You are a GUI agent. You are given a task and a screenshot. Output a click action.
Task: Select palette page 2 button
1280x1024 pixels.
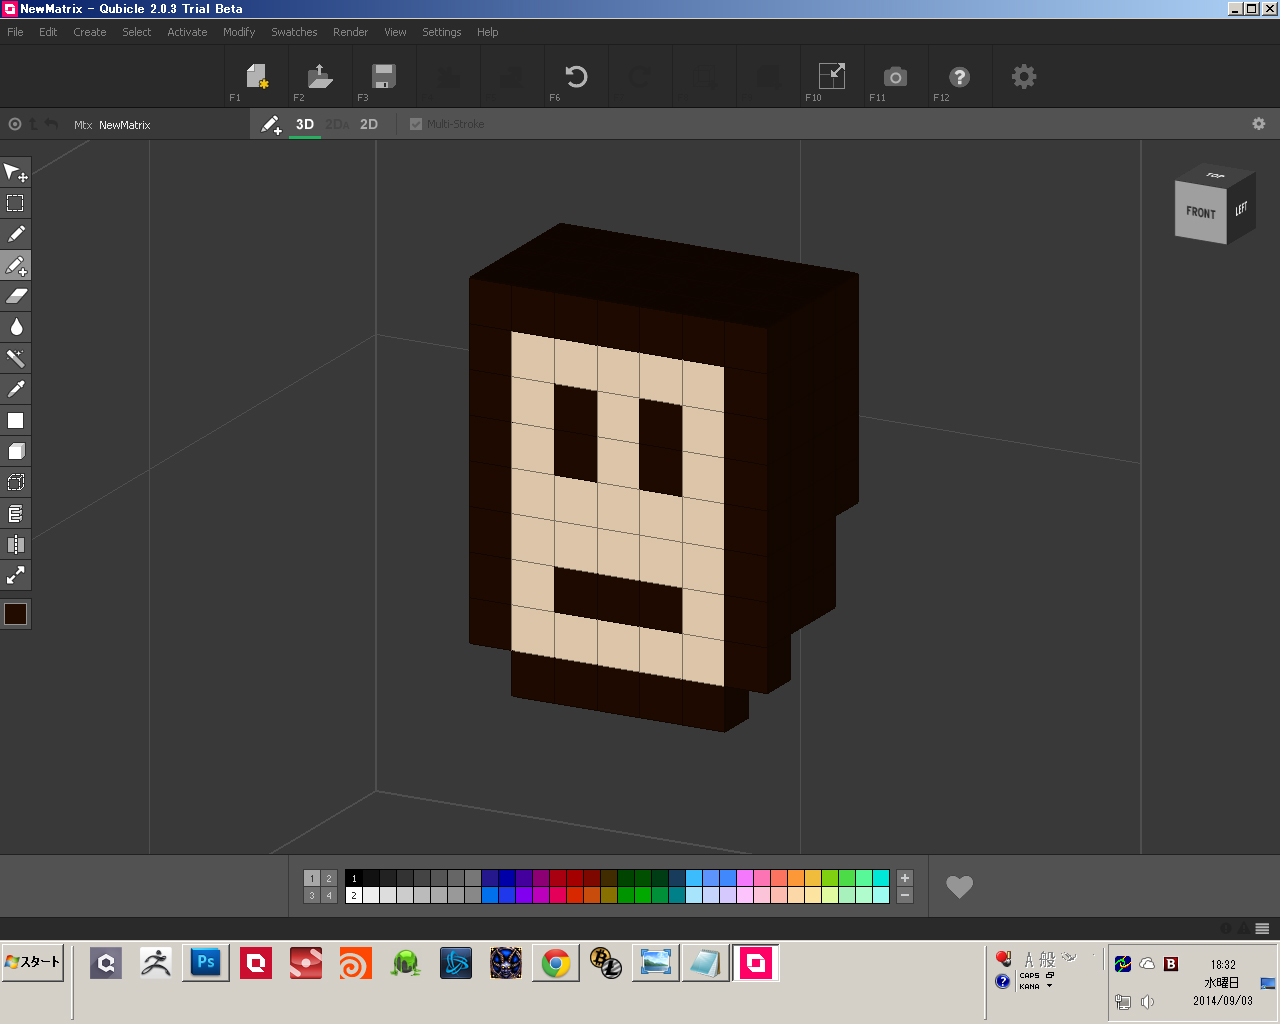click(x=329, y=878)
